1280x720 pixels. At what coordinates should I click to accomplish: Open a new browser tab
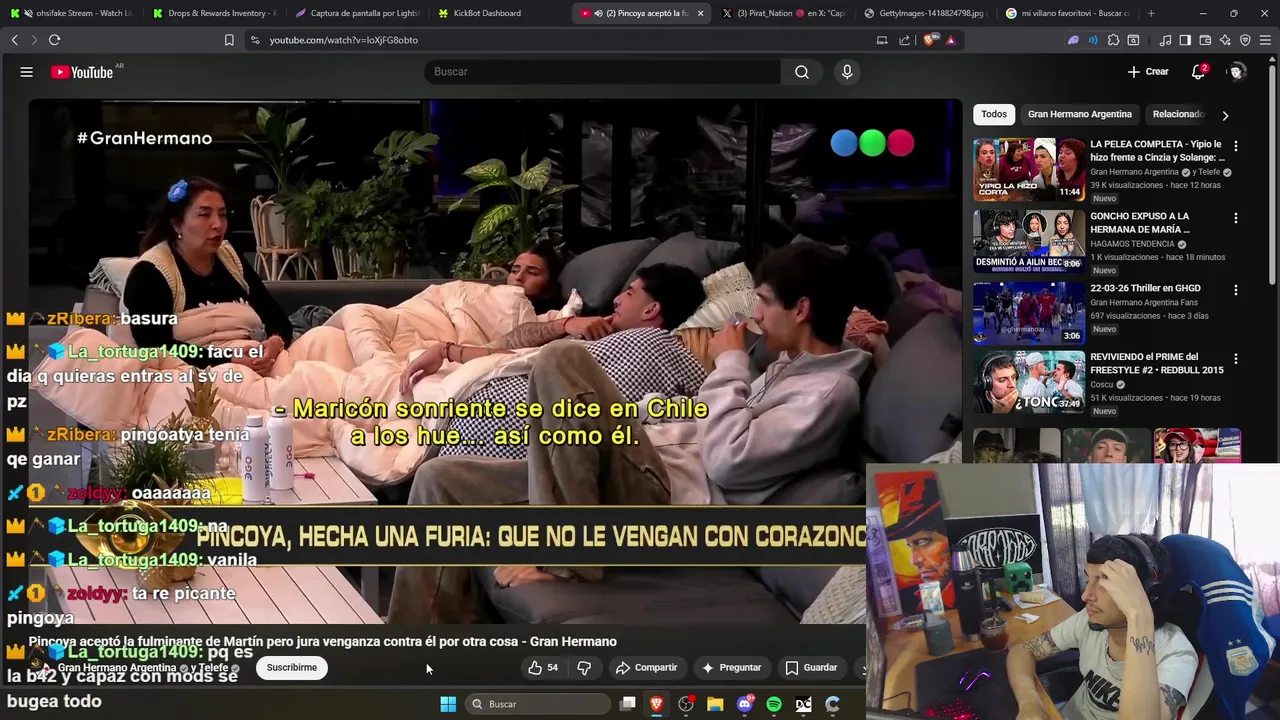[x=1151, y=13]
